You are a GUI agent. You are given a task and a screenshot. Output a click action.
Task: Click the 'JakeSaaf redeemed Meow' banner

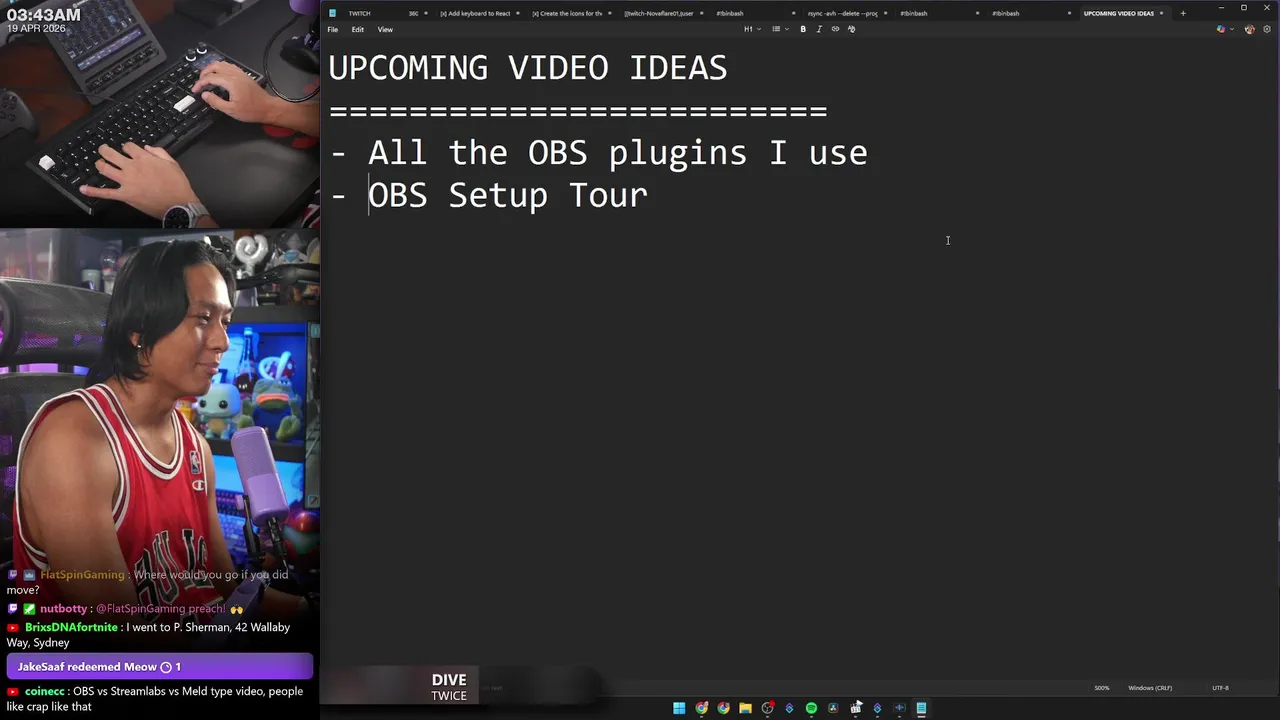point(160,667)
